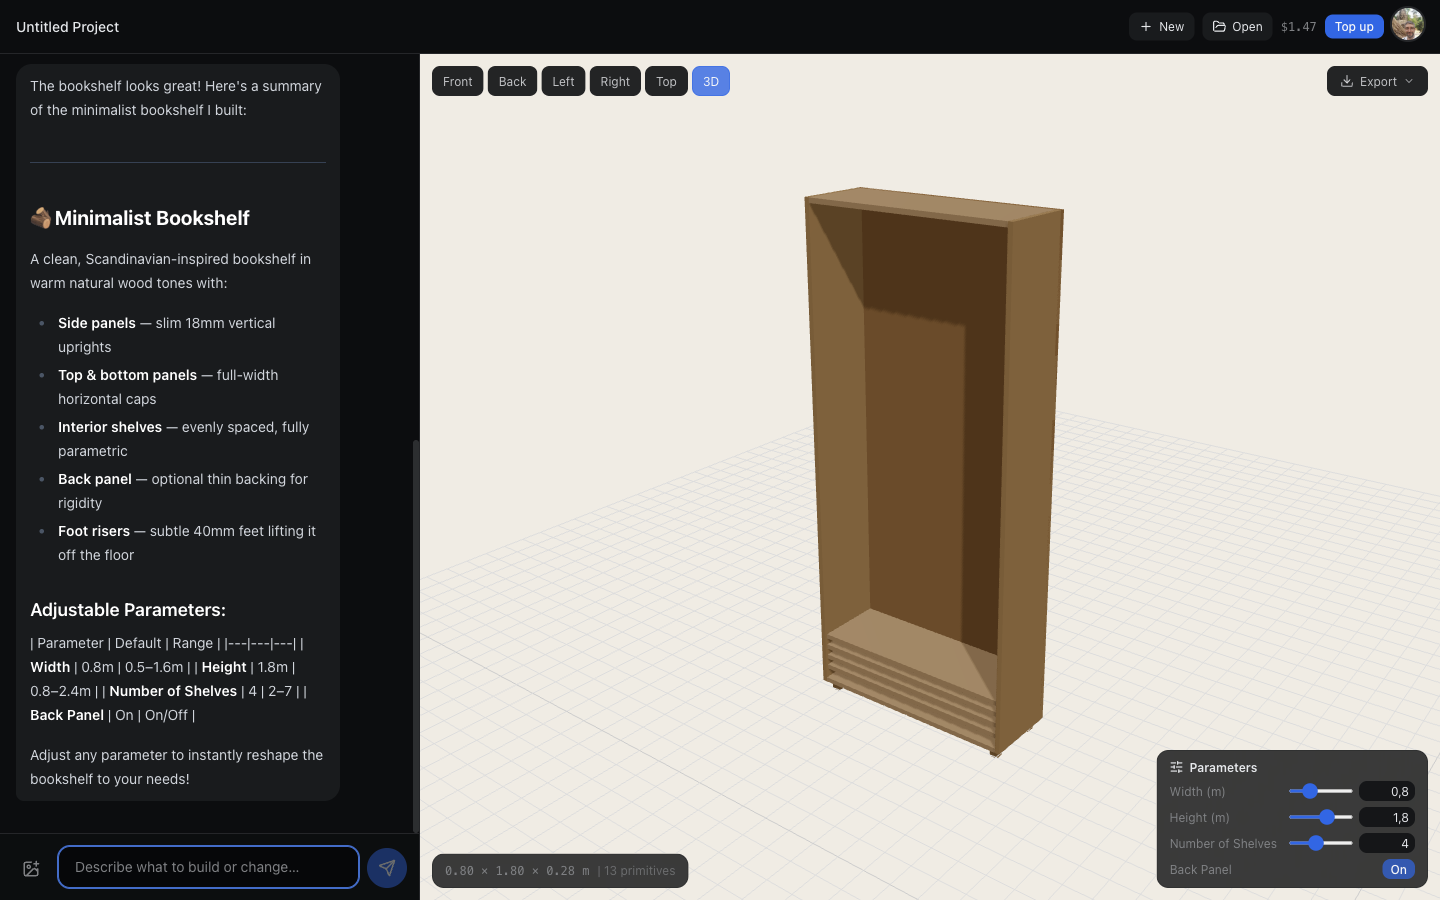Viewport: 1440px width, 900px height.
Task: Switch to the Back view
Action: click(512, 82)
